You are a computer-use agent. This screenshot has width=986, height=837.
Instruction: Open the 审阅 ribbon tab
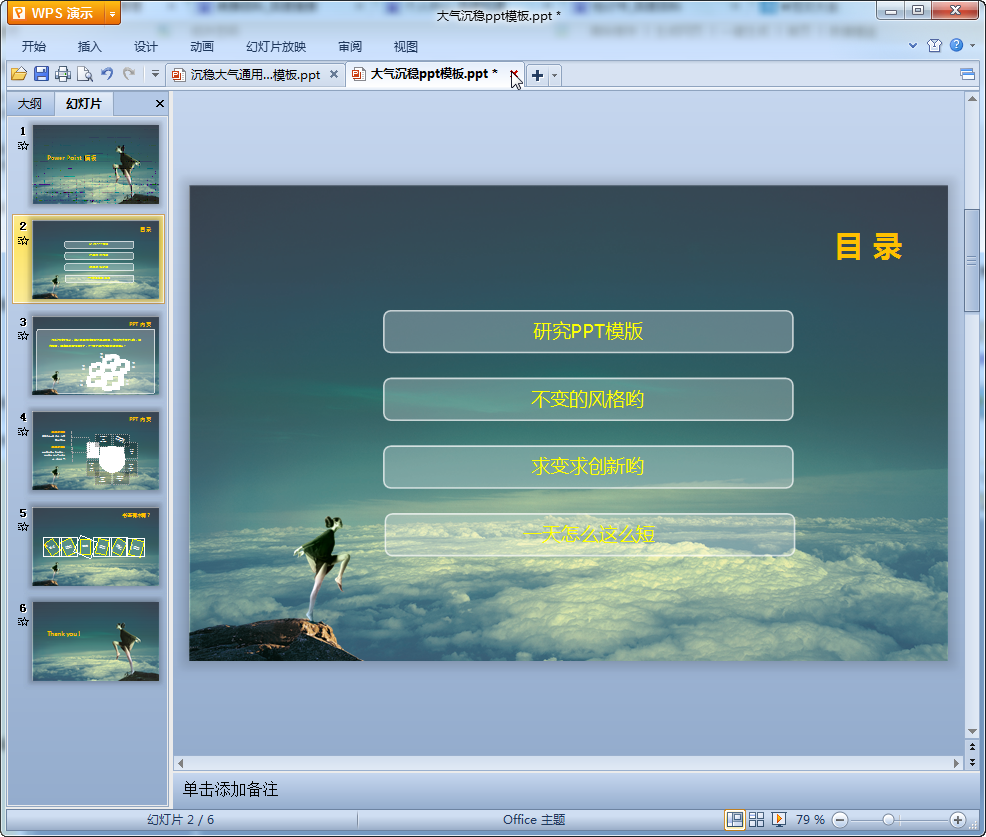pyautogui.click(x=350, y=47)
